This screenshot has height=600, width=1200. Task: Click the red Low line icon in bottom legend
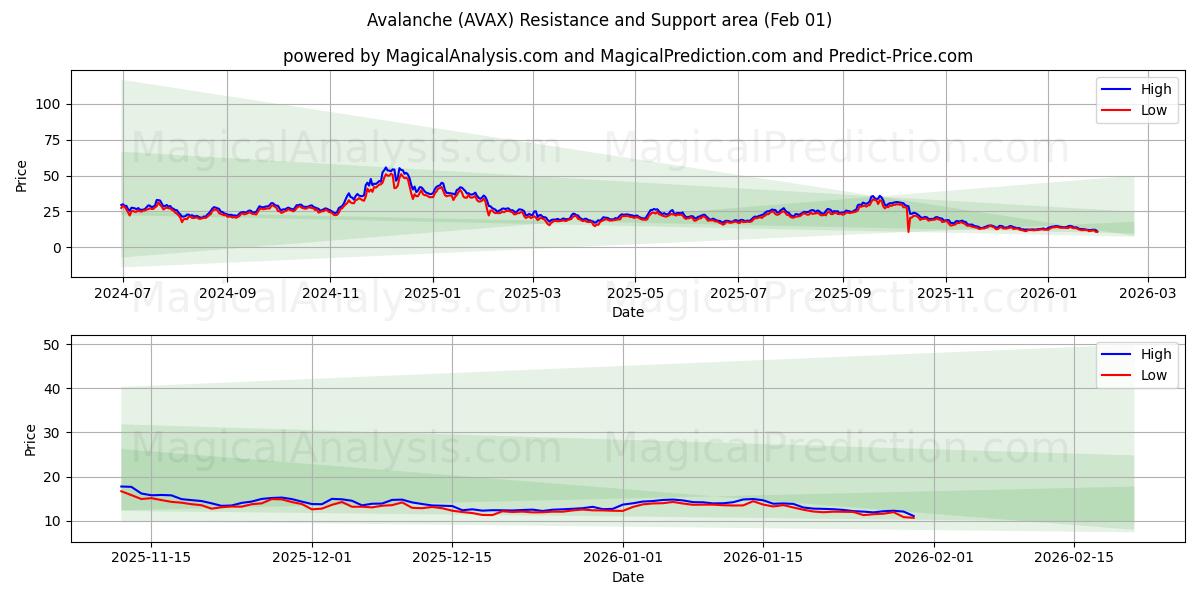[1118, 373]
